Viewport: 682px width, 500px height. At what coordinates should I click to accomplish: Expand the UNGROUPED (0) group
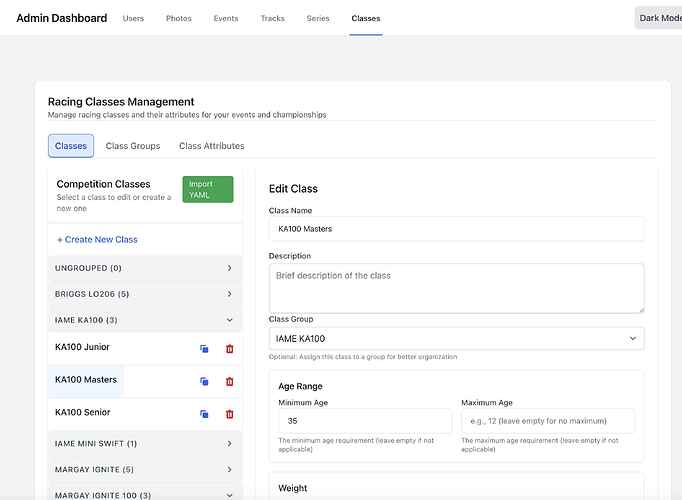click(145, 268)
